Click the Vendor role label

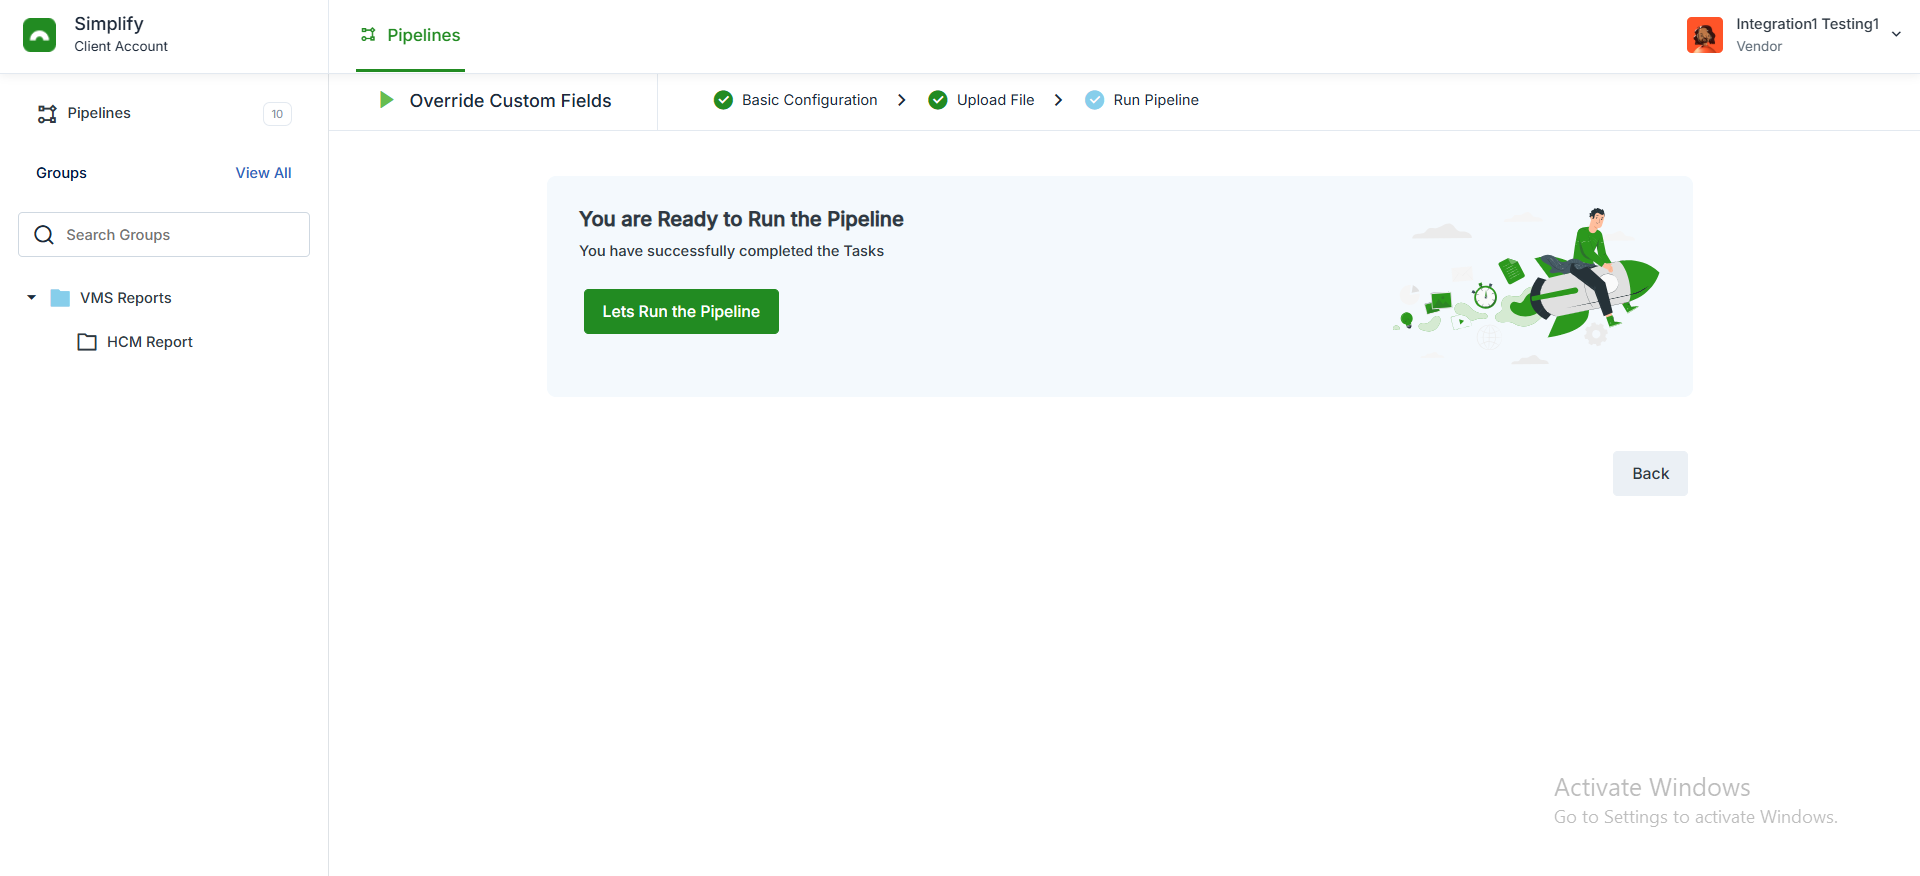pos(1759,47)
